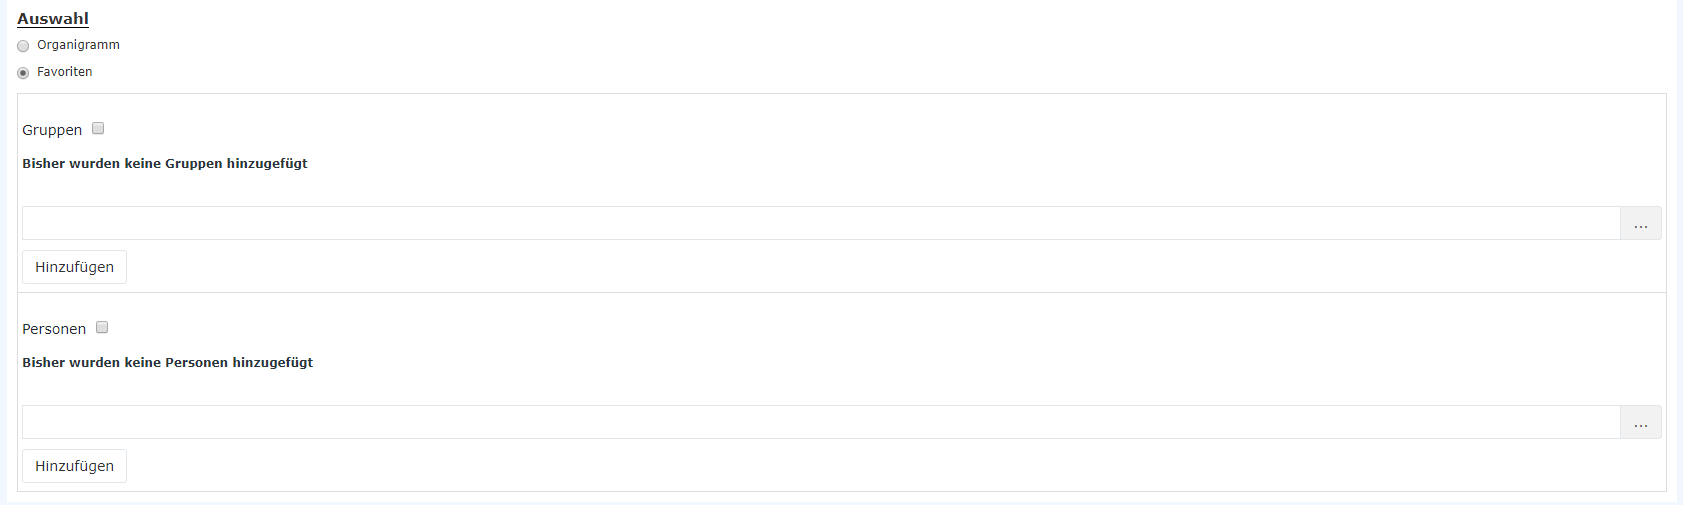
Task: Click the Favoriten label text
Action: pos(65,72)
